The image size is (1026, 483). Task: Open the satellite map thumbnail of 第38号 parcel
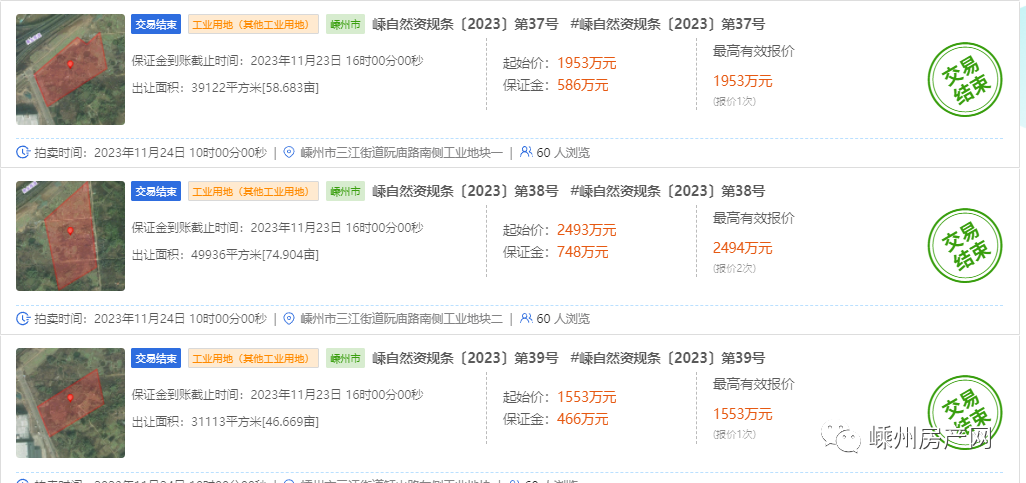pos(70,236)
